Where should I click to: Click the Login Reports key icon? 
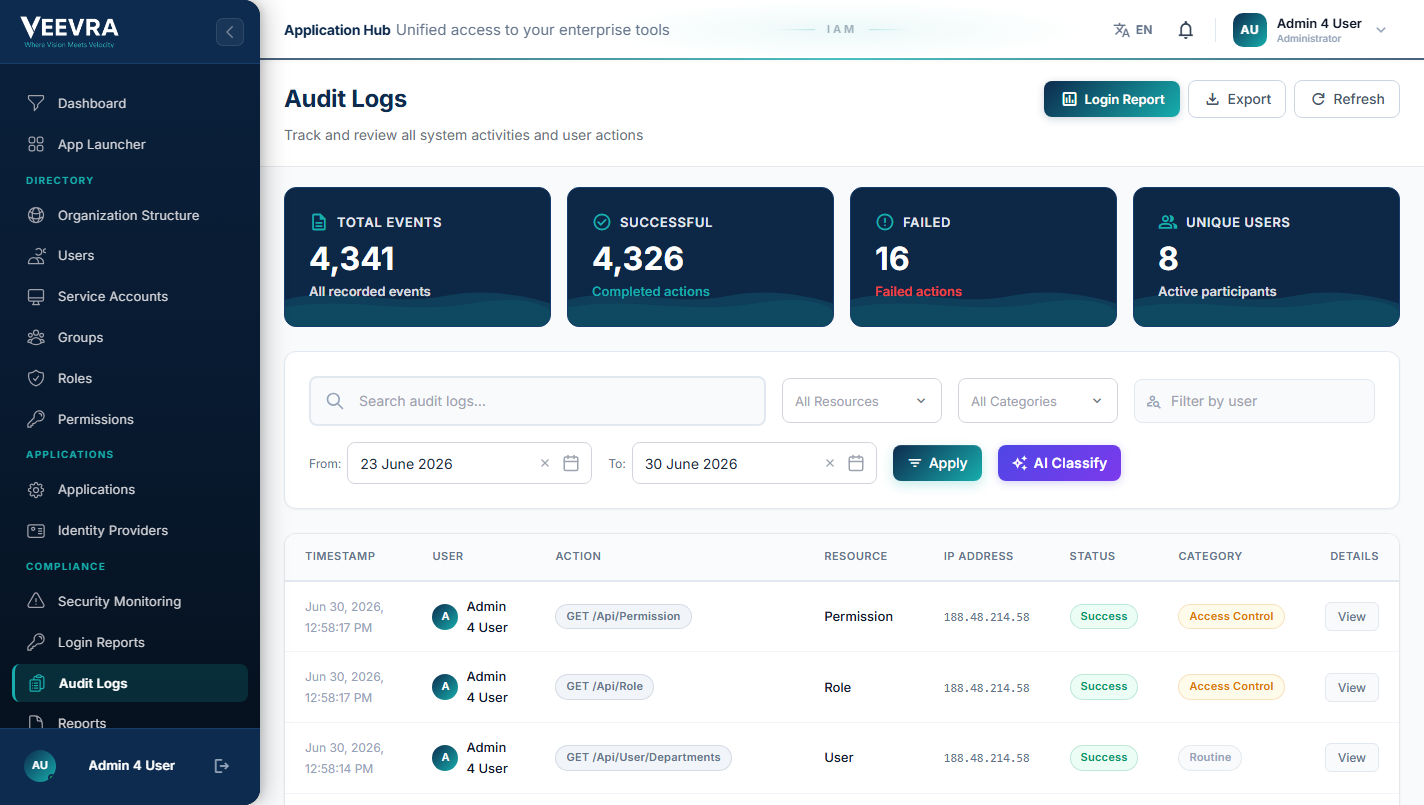pos(36,642)
